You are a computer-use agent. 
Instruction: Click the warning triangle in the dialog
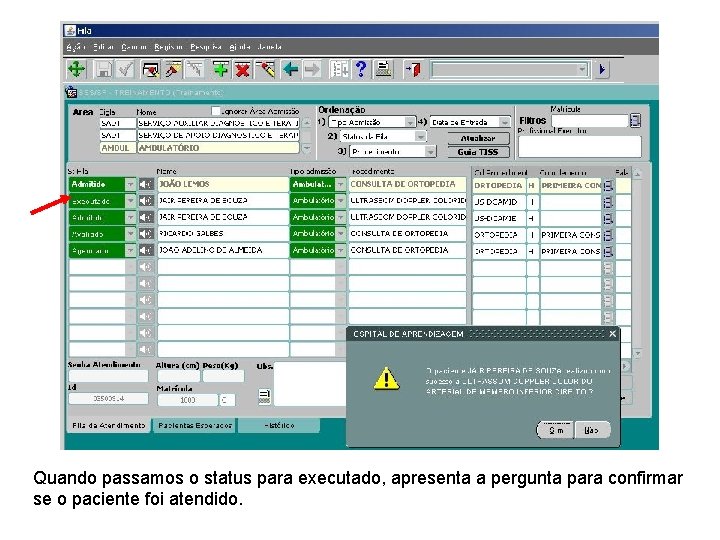387,379
